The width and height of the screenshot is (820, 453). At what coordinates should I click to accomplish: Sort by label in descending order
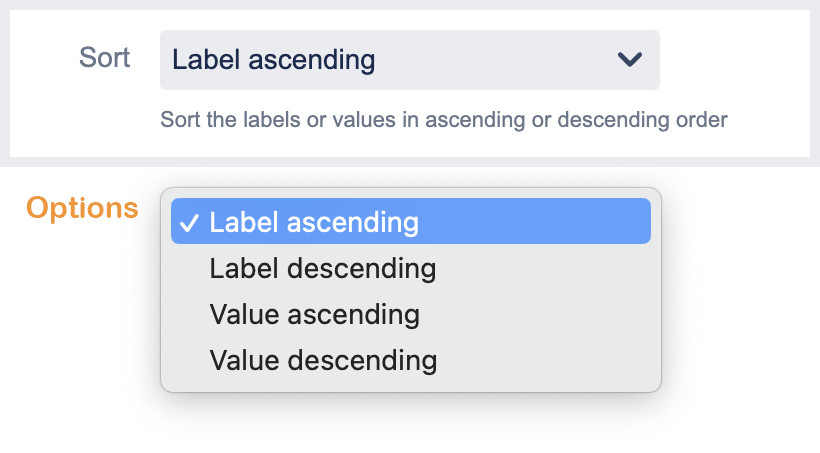pos(322,268)
